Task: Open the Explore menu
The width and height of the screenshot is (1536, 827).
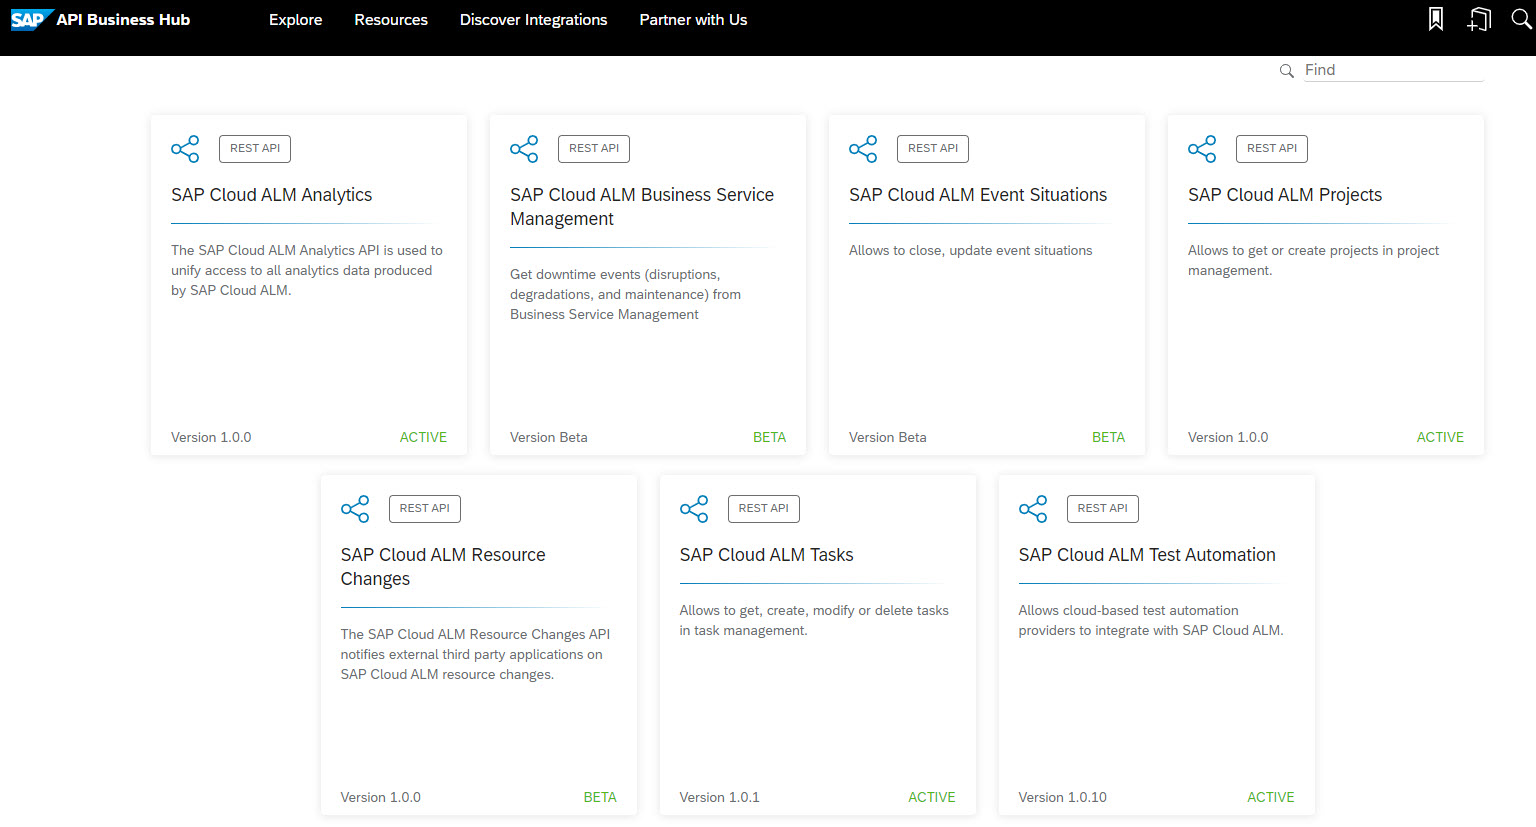Action: coord(295,20)
